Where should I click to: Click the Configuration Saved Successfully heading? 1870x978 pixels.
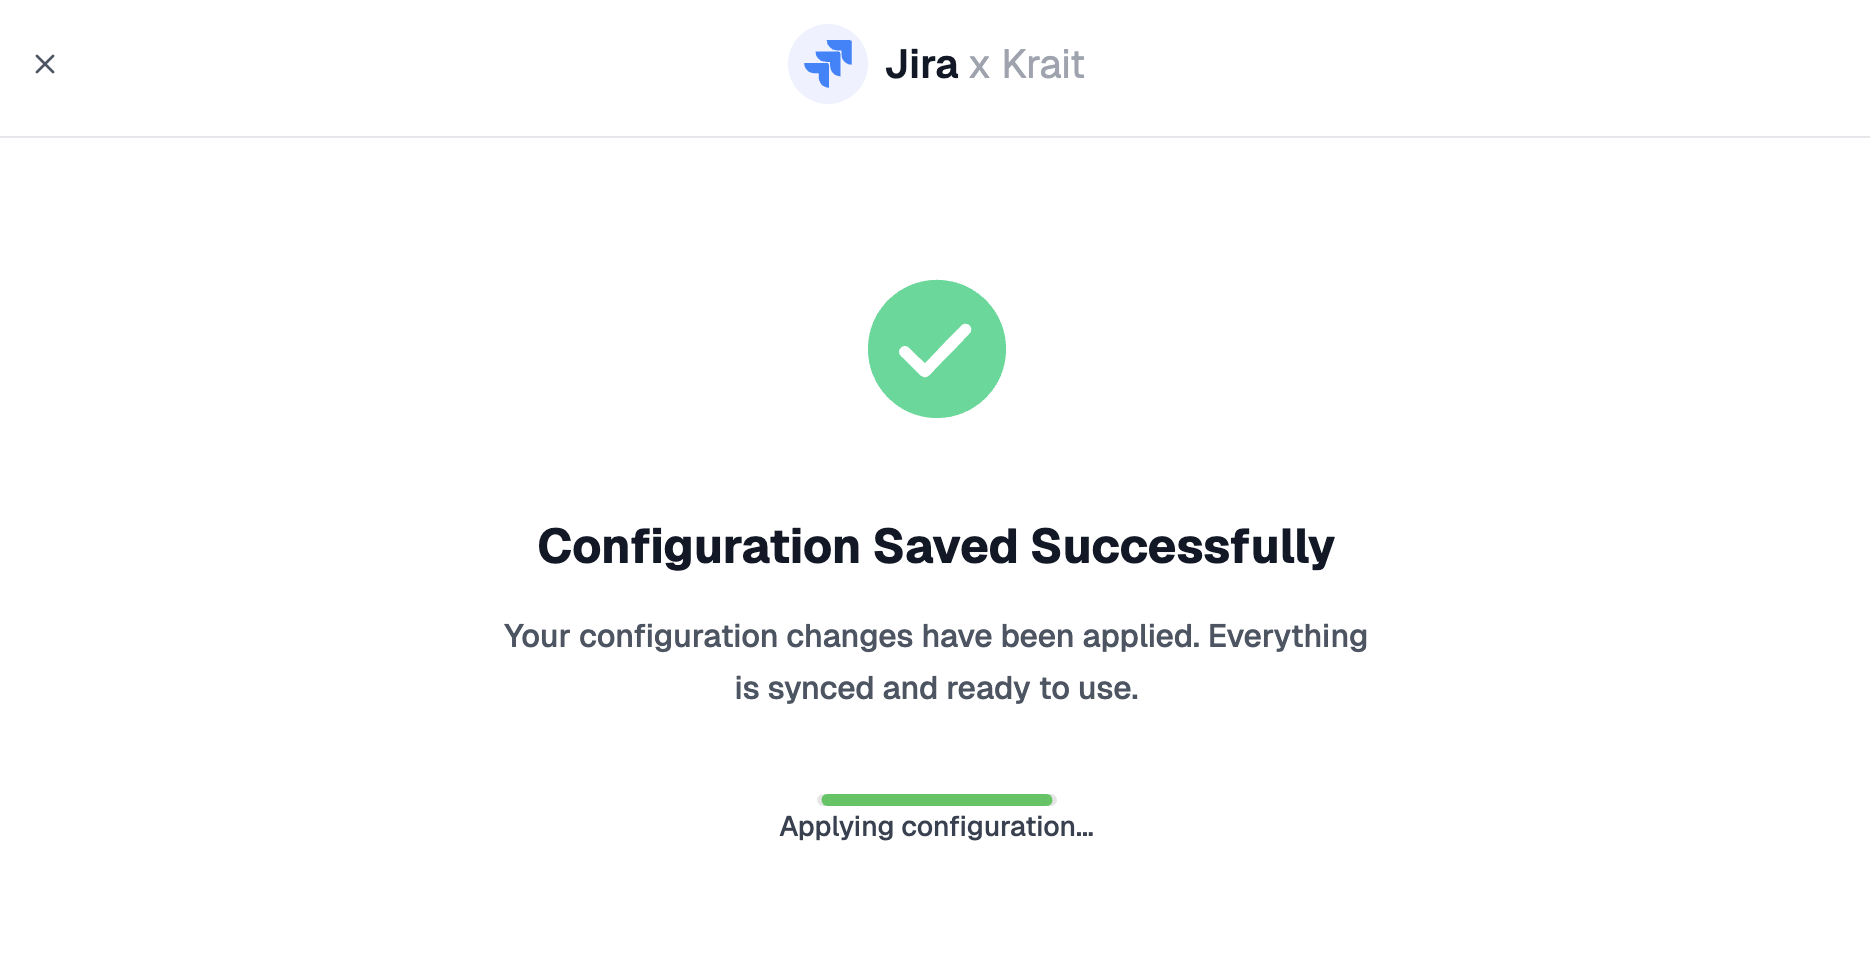[x=936, y=546]
